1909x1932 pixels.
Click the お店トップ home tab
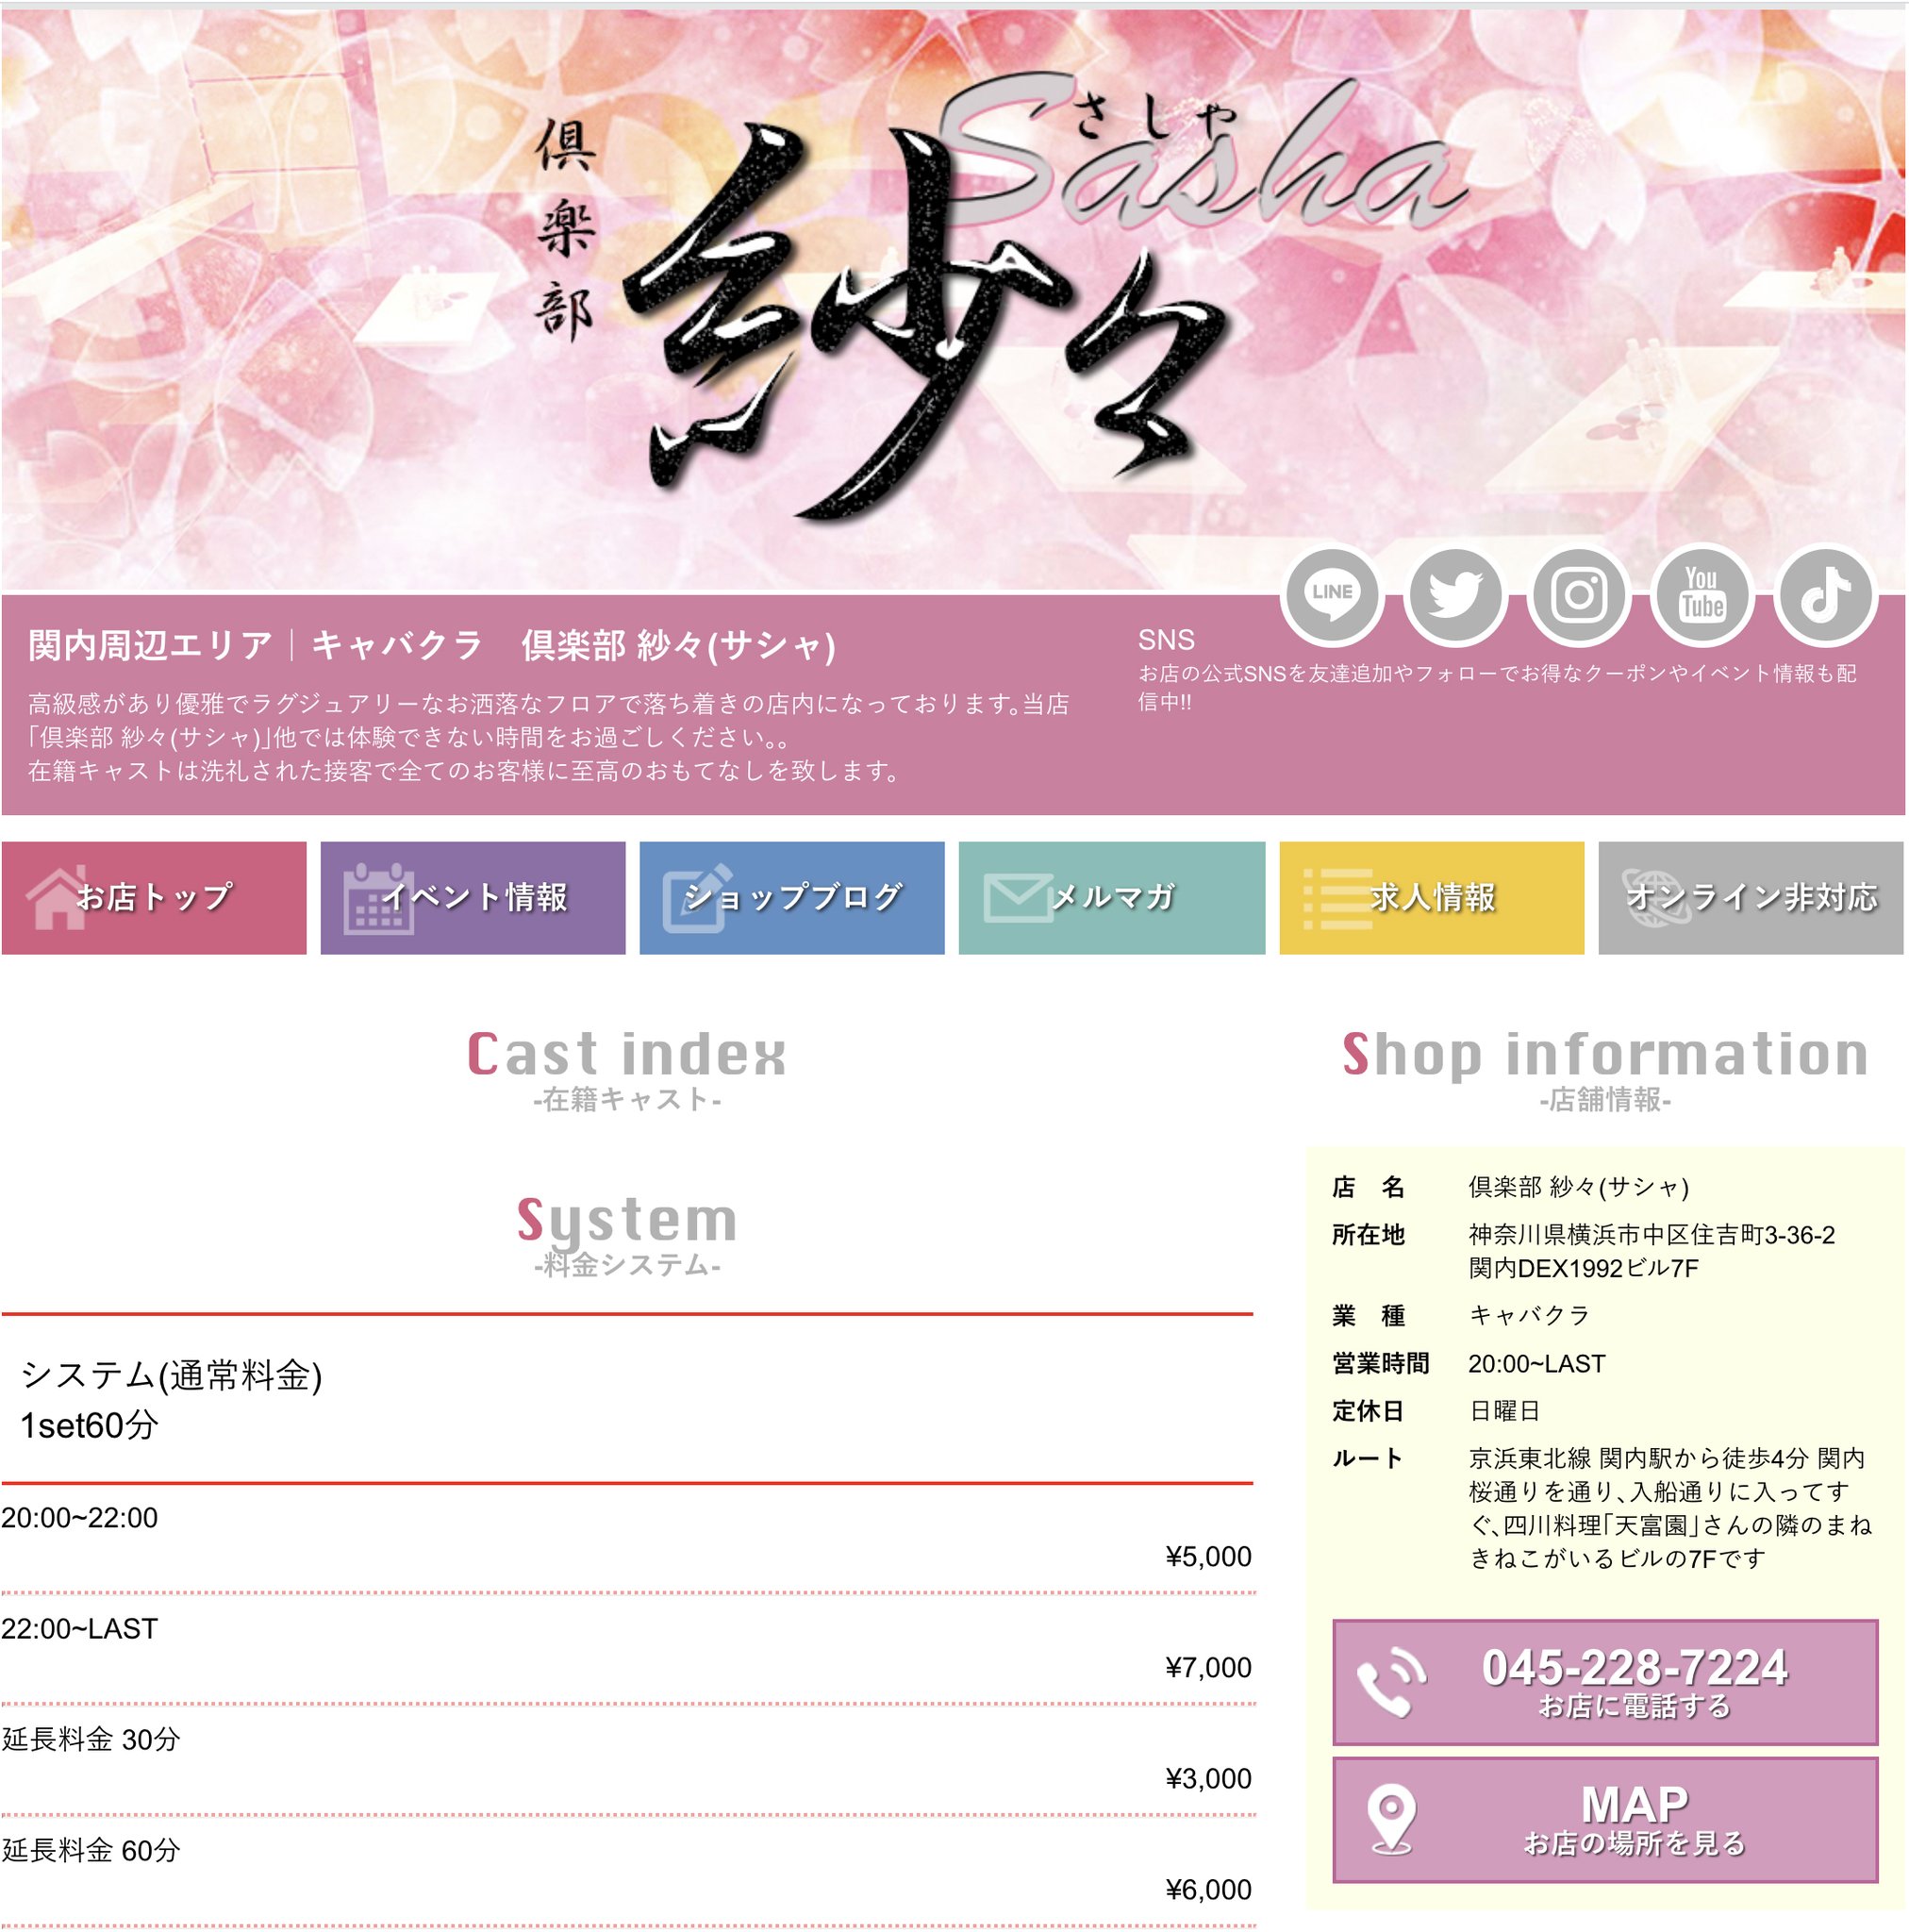point(154,897)
